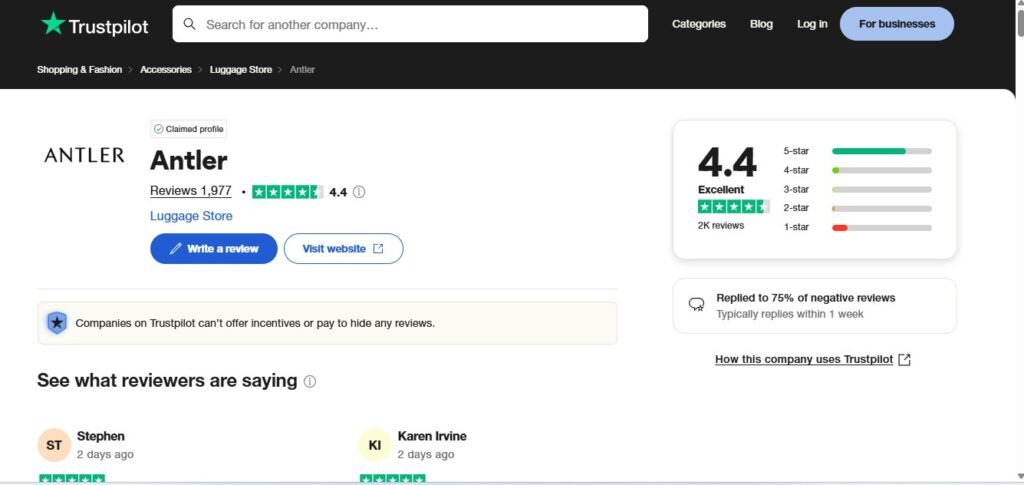Click See what reviewers are saying heading
This screenshot has width=1024, height=485.
pyautogui.click(x=167, y=381)
